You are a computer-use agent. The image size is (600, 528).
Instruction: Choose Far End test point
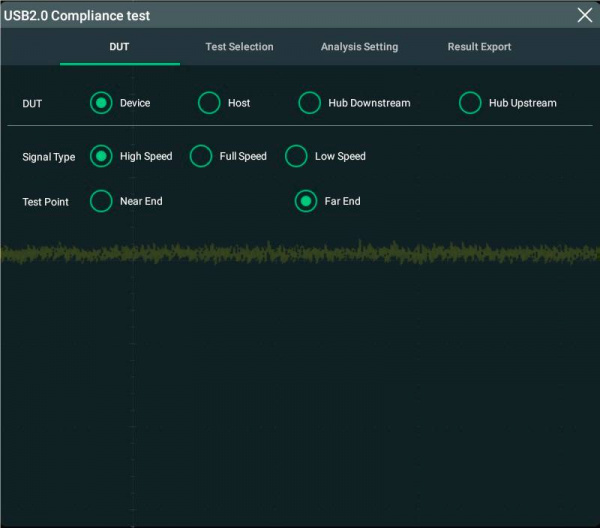point(306,201)
